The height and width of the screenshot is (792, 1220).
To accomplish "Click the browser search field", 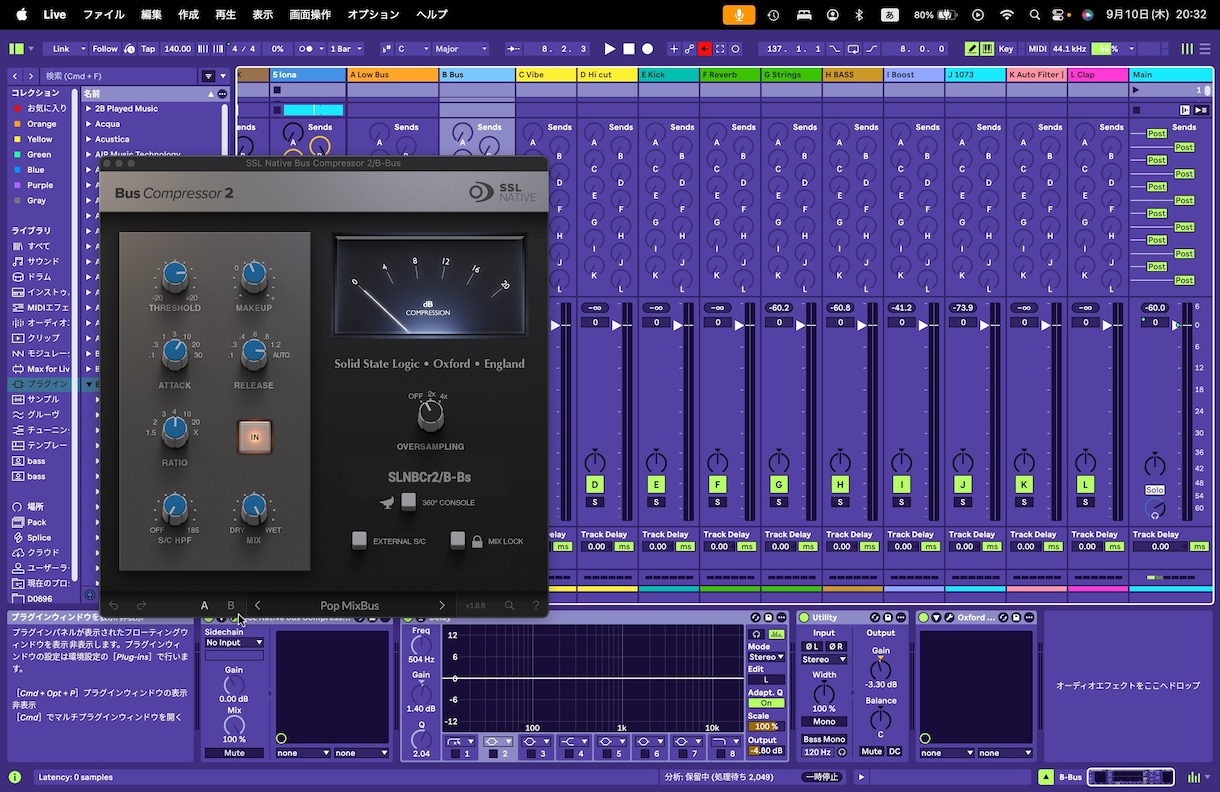I will pyautogui.click(x=118, y=76).
